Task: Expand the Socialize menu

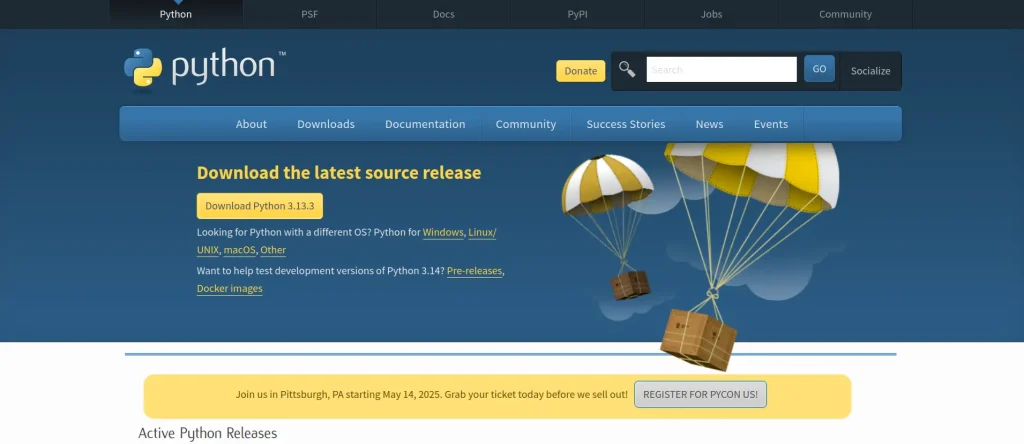Action: pos(870,71)
